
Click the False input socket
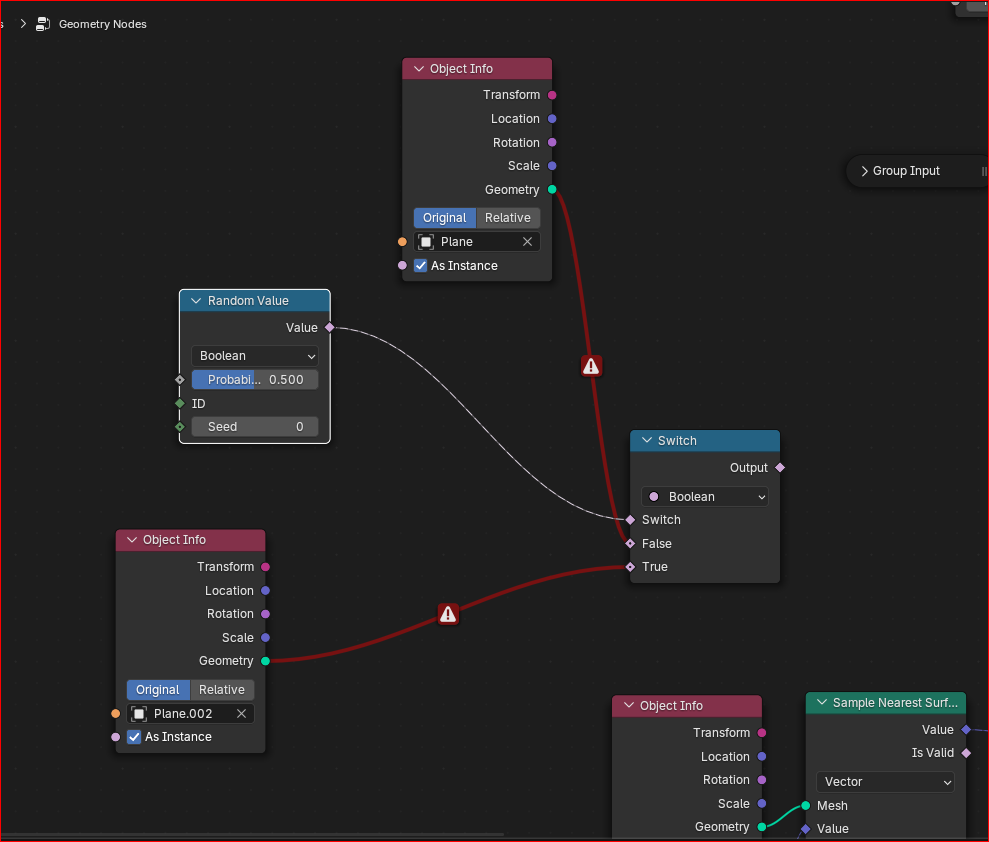point(630,543)
